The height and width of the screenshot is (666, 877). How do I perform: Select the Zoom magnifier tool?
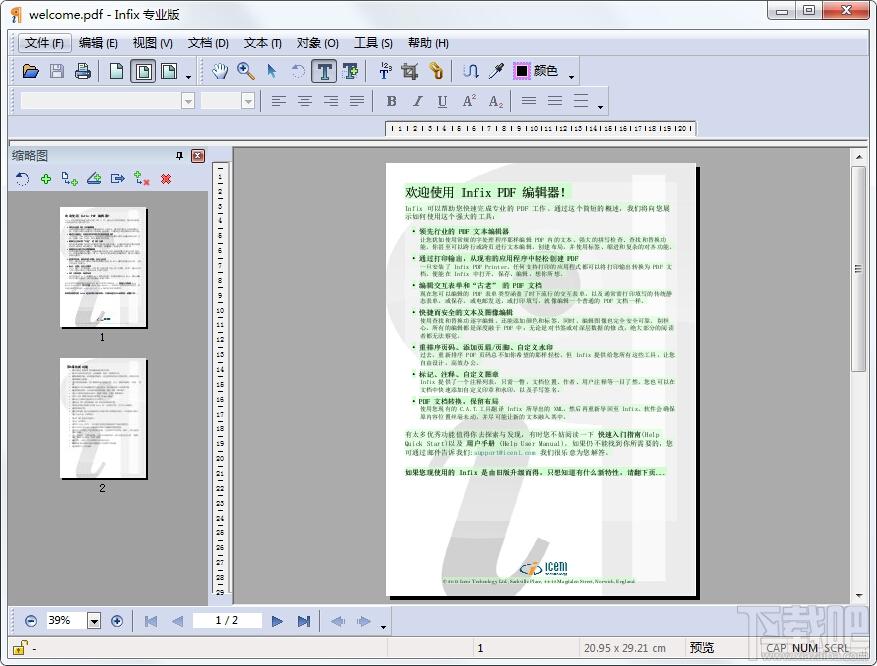pyautogui.click(x=246, y=71)
